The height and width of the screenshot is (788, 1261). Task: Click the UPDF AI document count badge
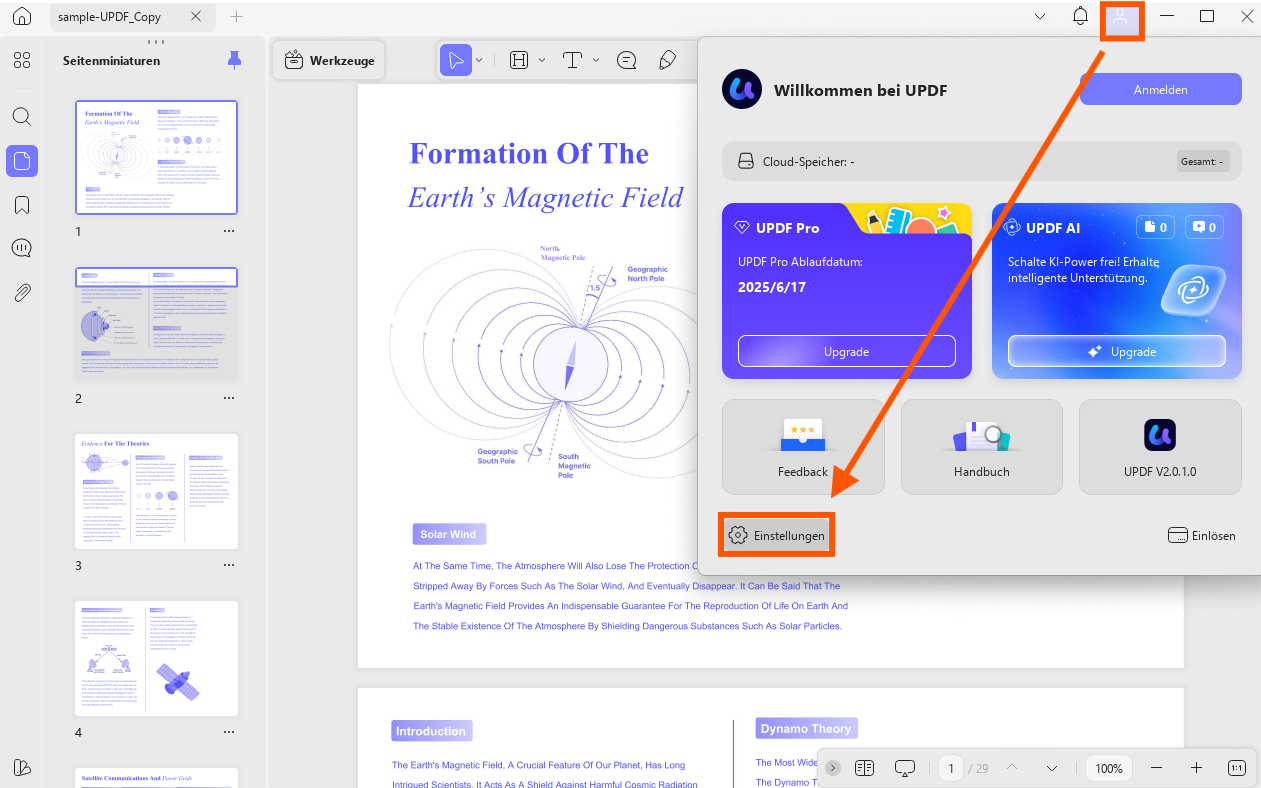coord(1155,228)
